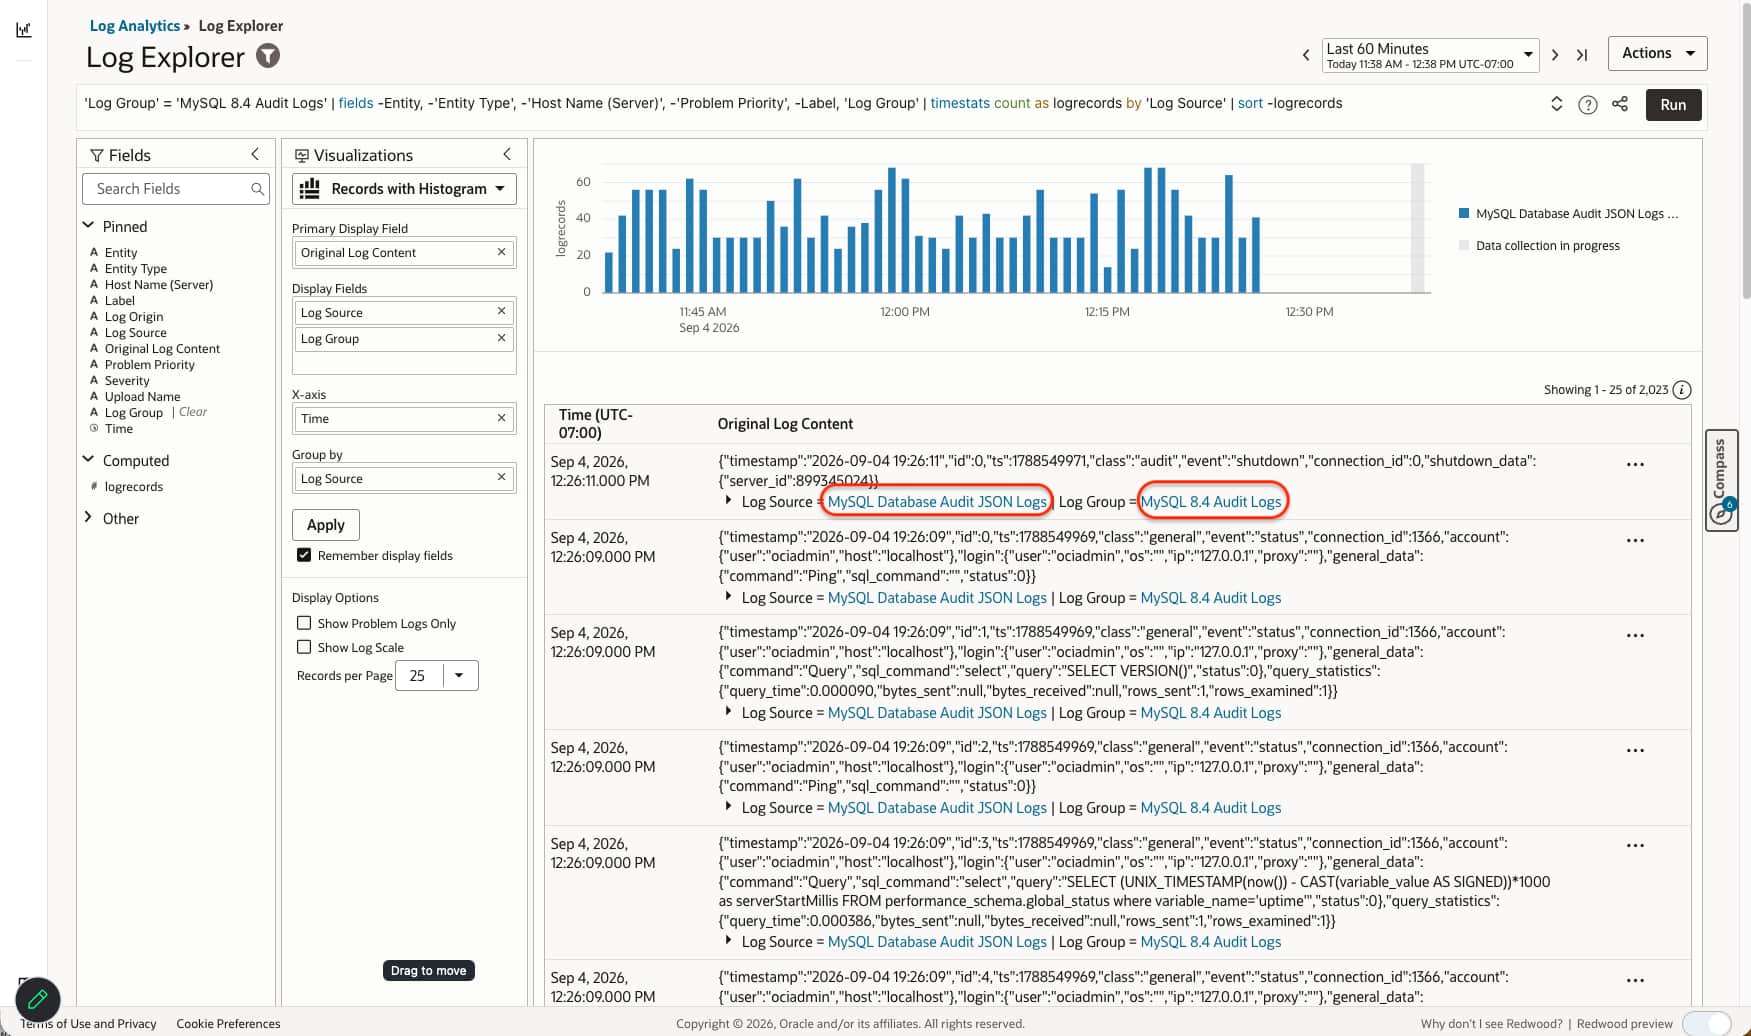Open the Log Analytics breadcrumb link
Image resolution: width=1751 pixels, height=1036 pixels.
pyautogui.click(x=135, y=26)
